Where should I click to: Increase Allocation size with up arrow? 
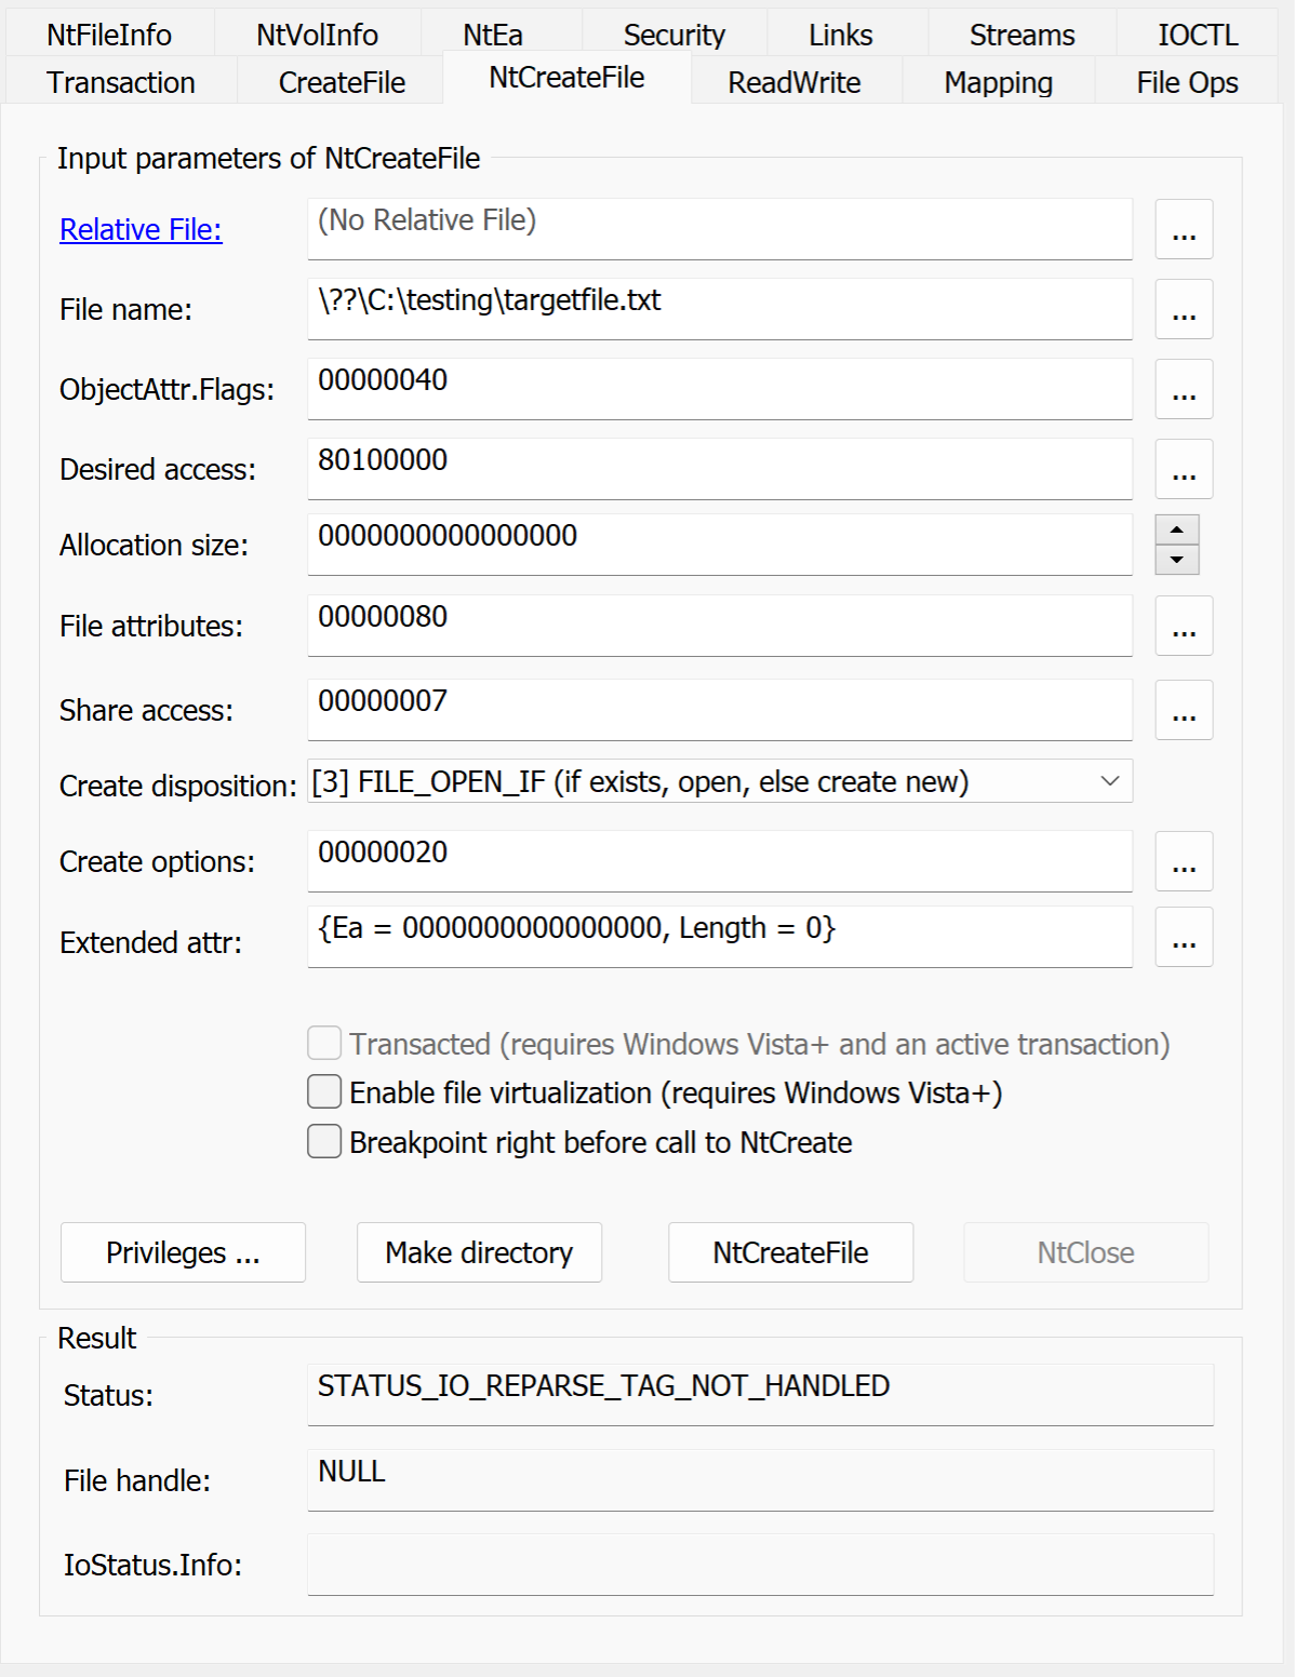coord(1177,530)
